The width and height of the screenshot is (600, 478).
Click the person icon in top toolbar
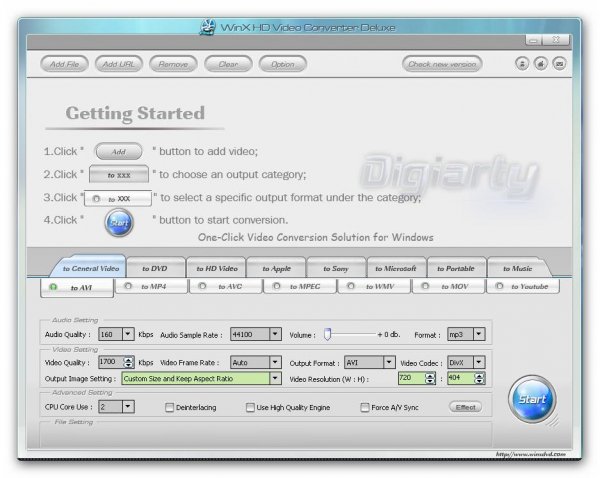click(522, 64)
